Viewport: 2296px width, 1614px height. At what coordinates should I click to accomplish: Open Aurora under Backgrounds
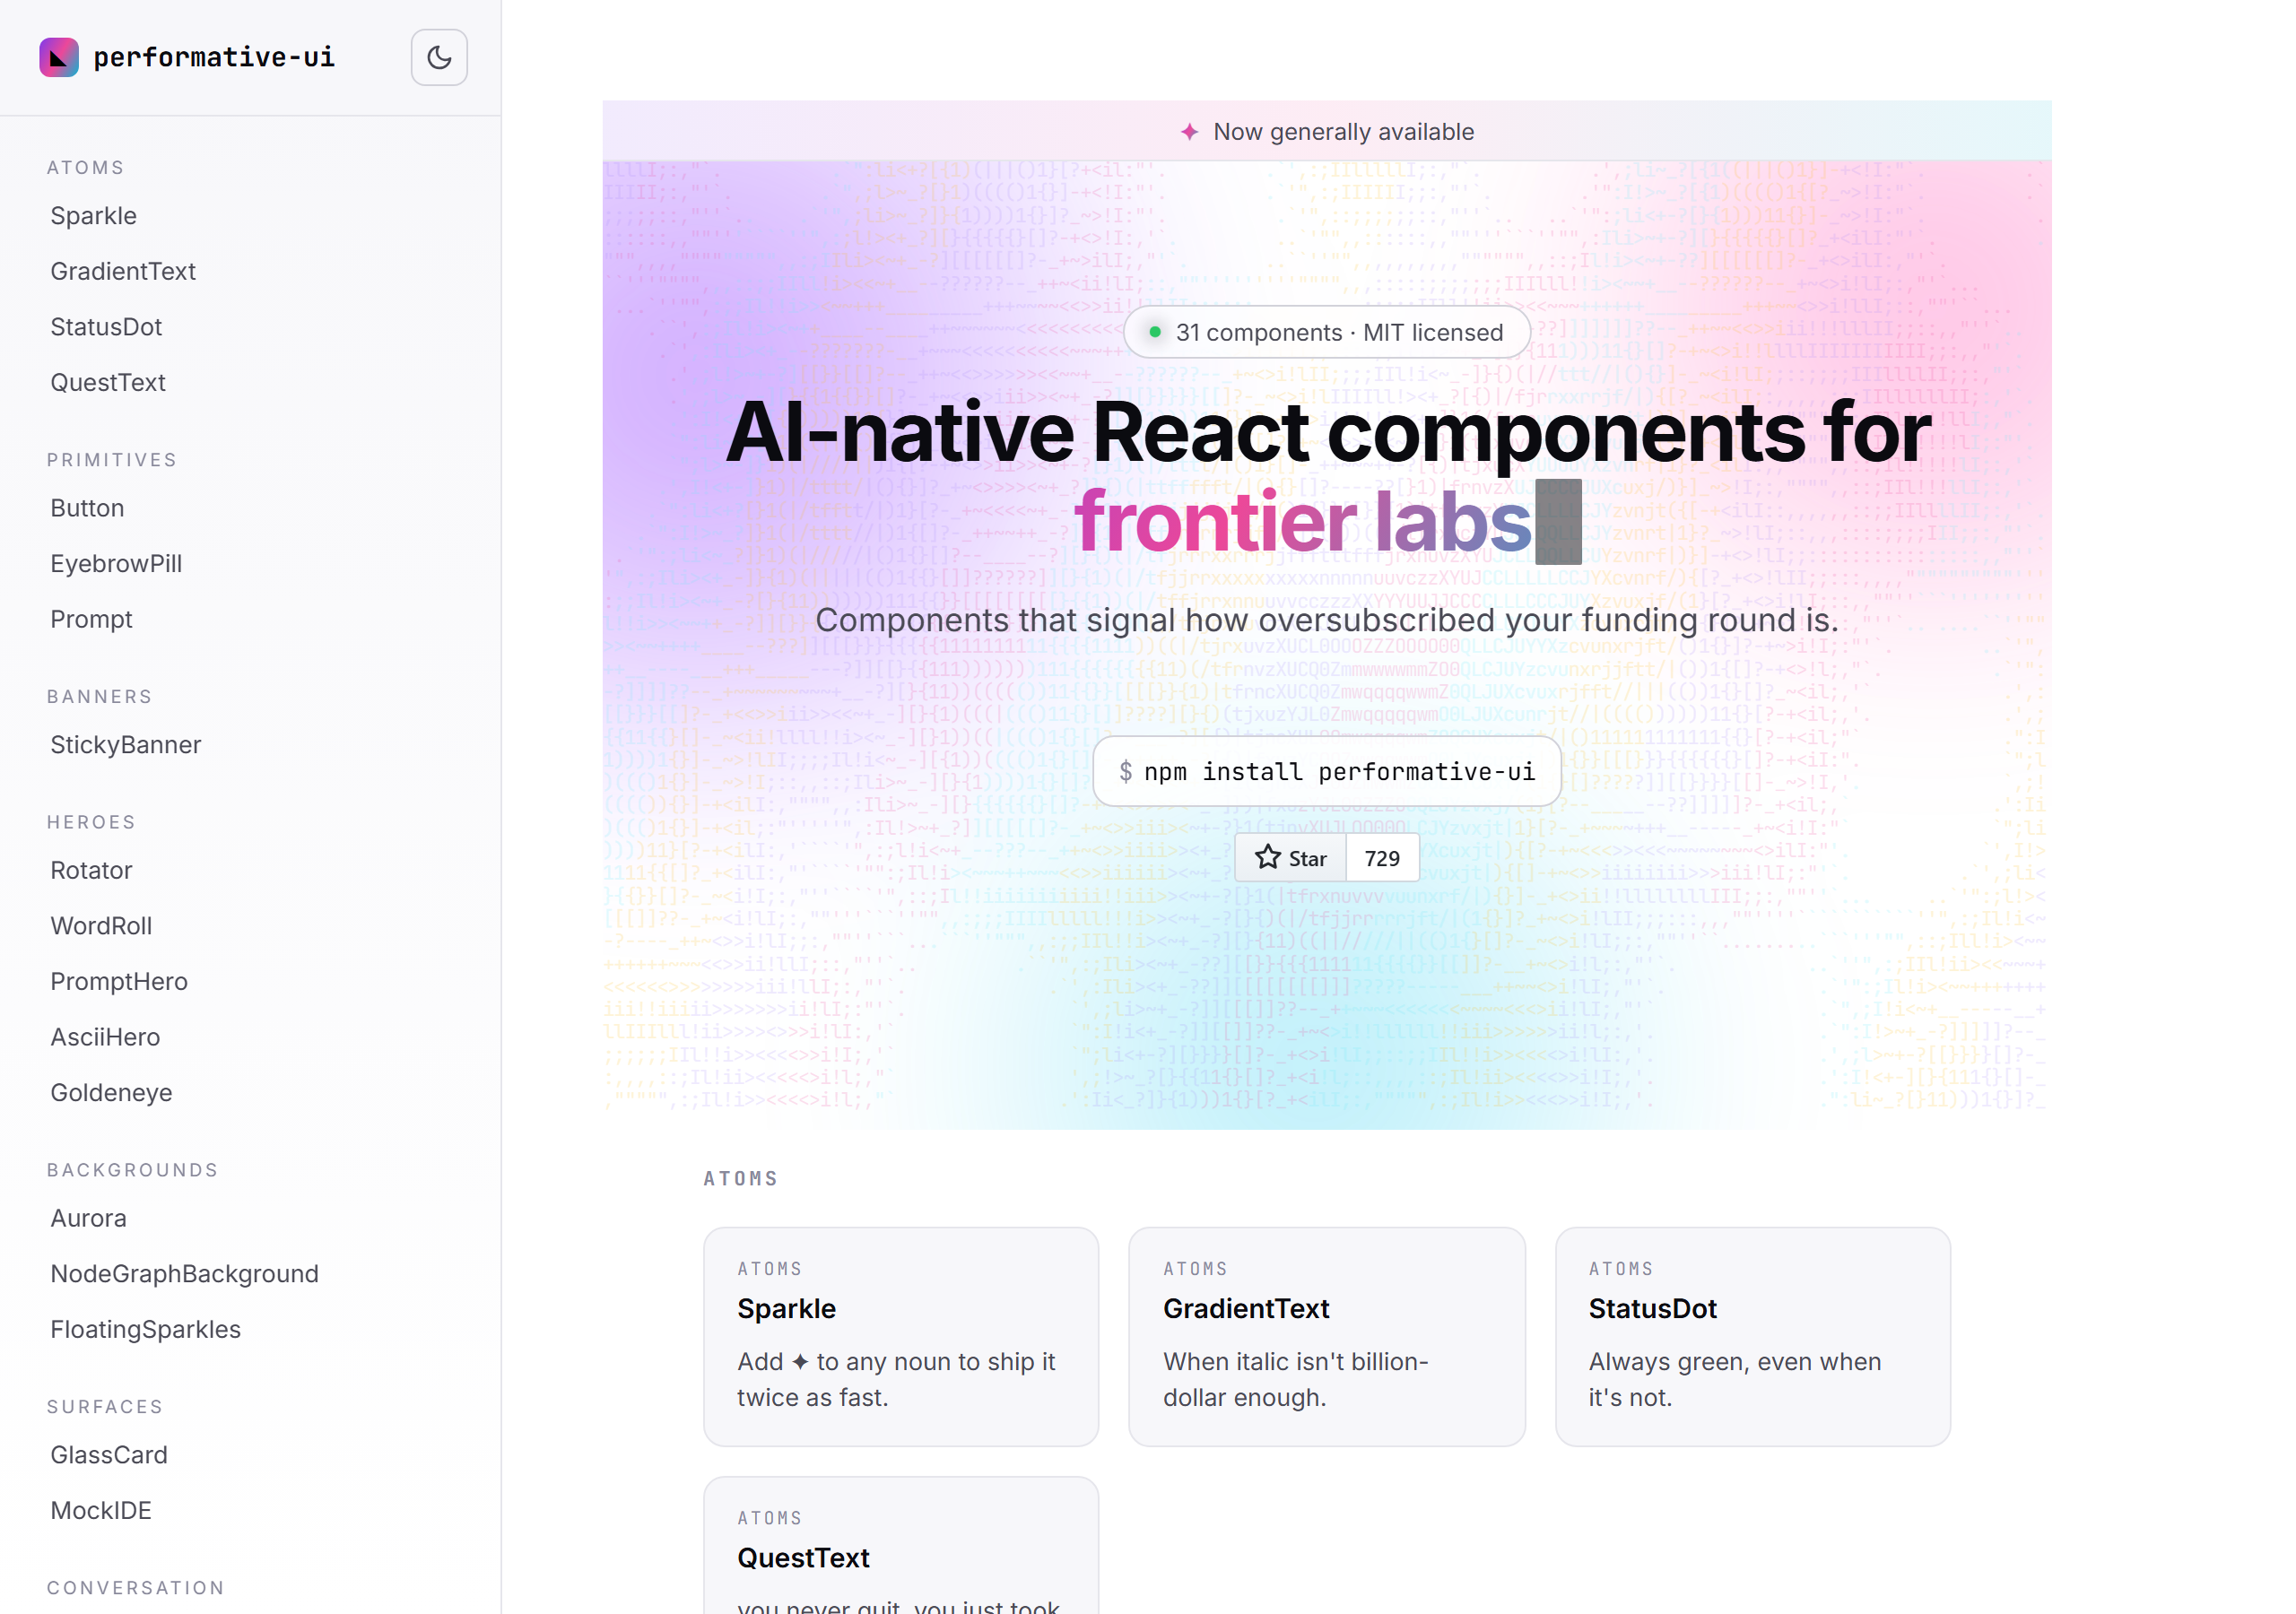click(88, 1218)
